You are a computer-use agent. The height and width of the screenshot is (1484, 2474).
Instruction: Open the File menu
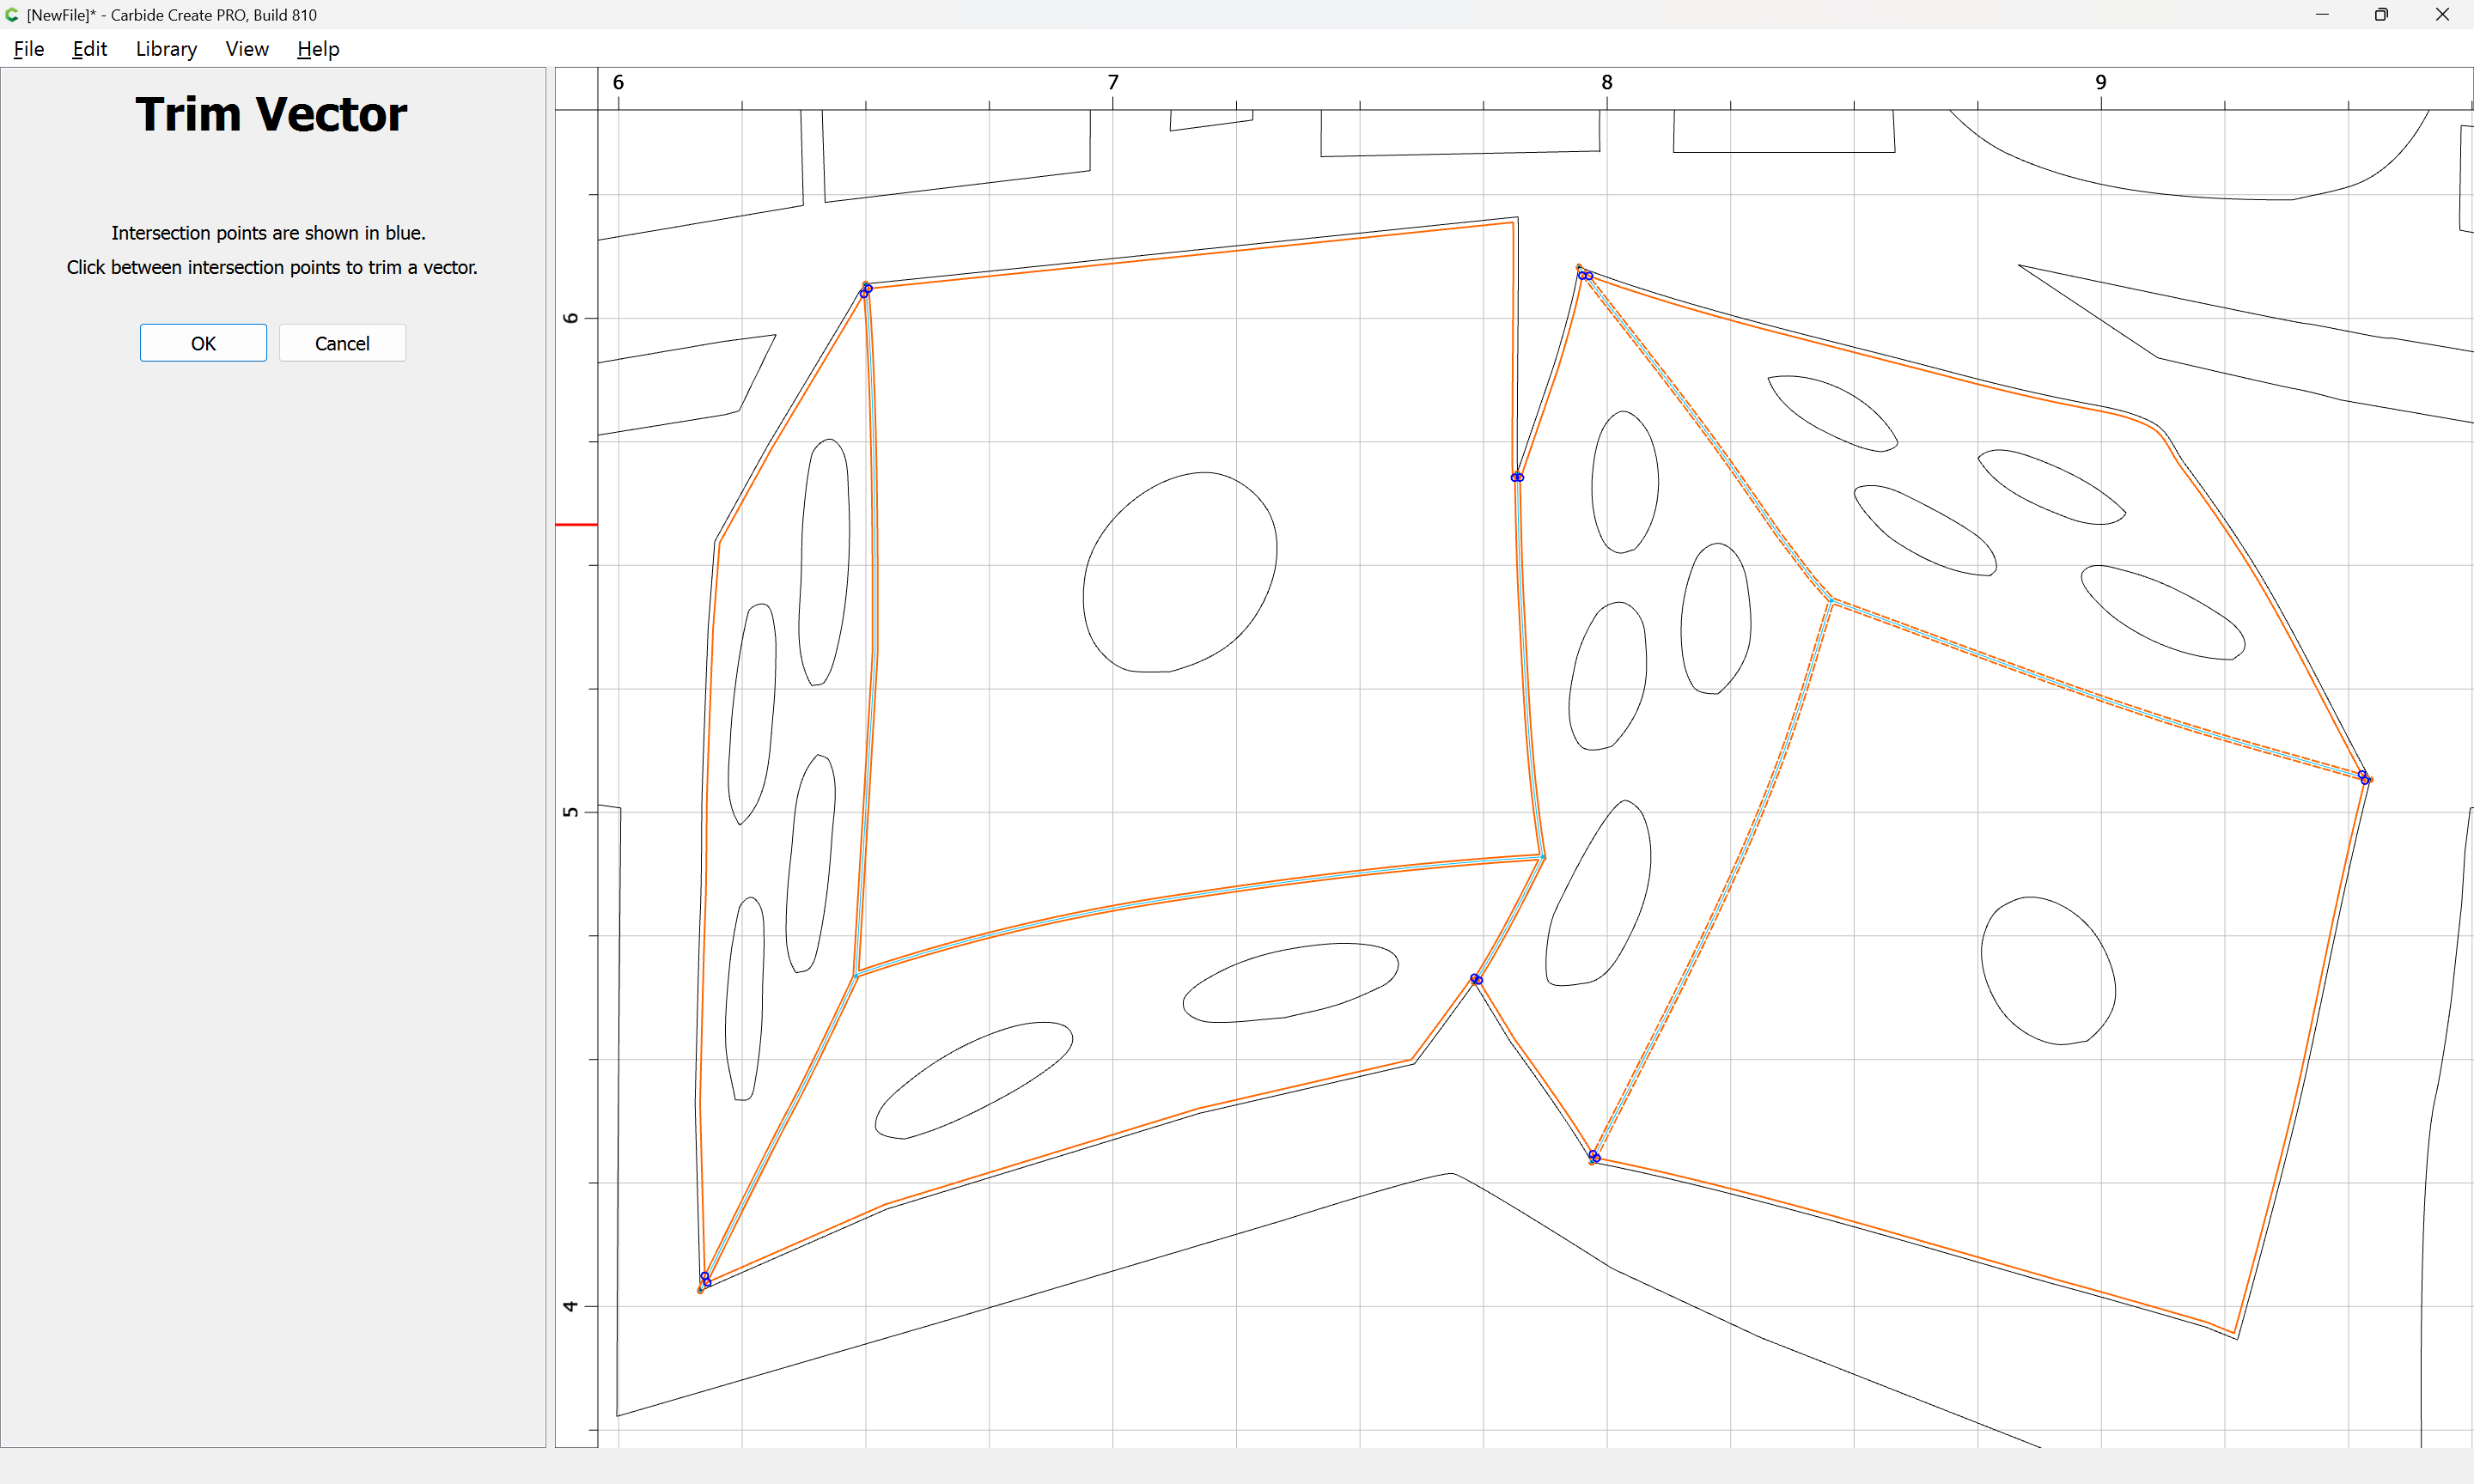point(29,49)
